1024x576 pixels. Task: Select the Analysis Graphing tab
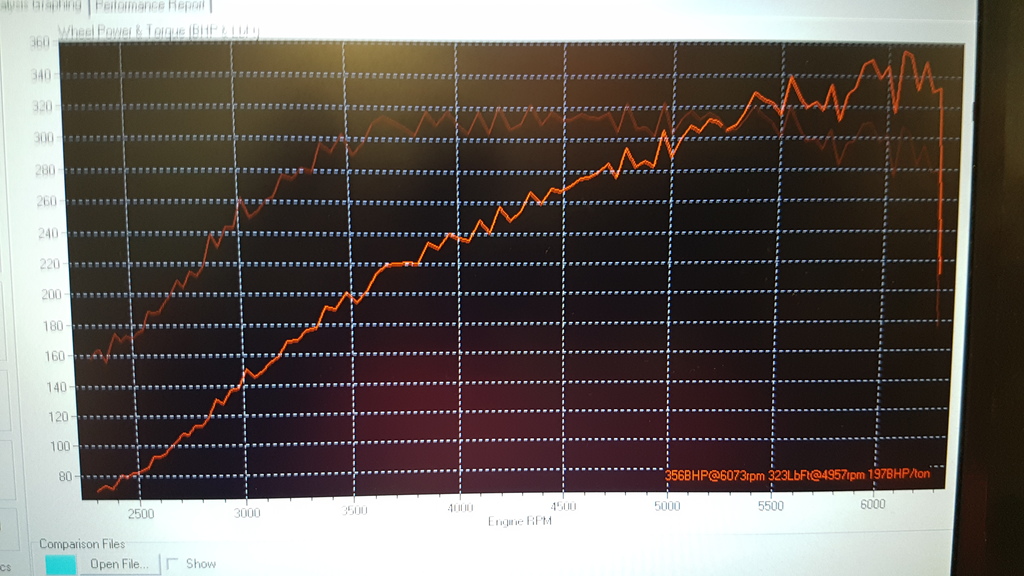click(x=42, y=6)
